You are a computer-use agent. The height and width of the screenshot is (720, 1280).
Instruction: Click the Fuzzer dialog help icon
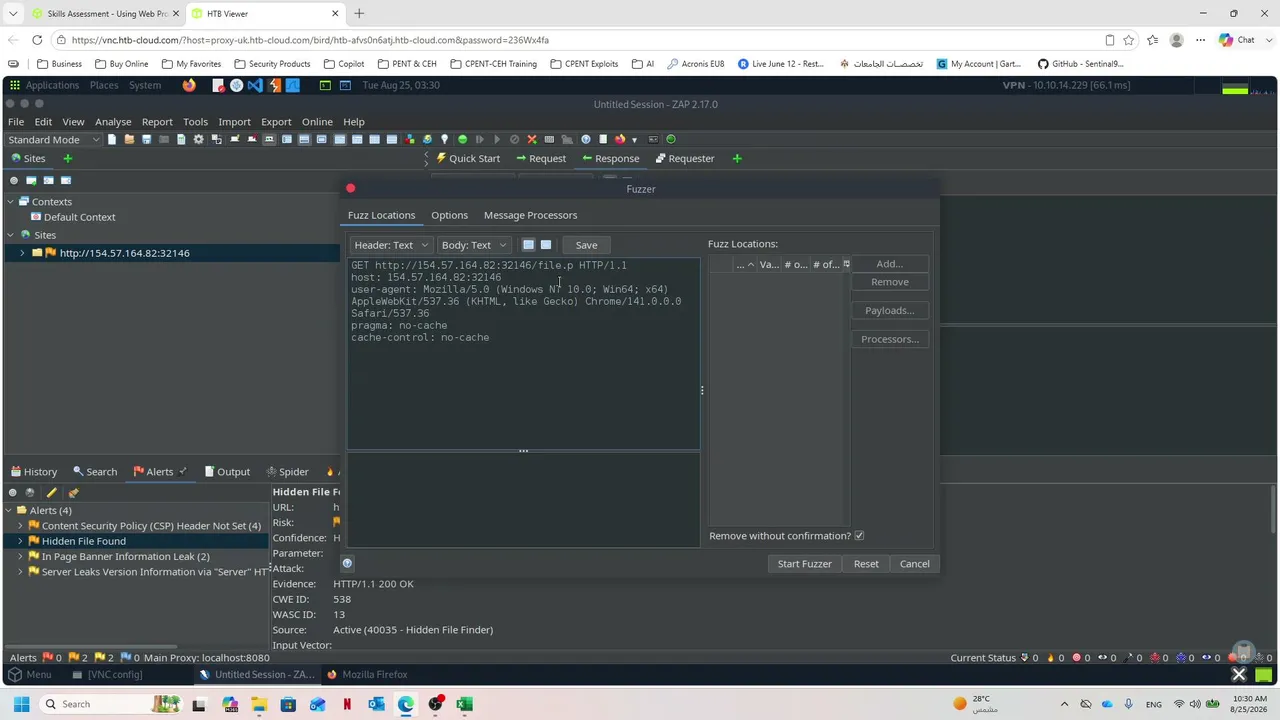click(x=348, y=563)
